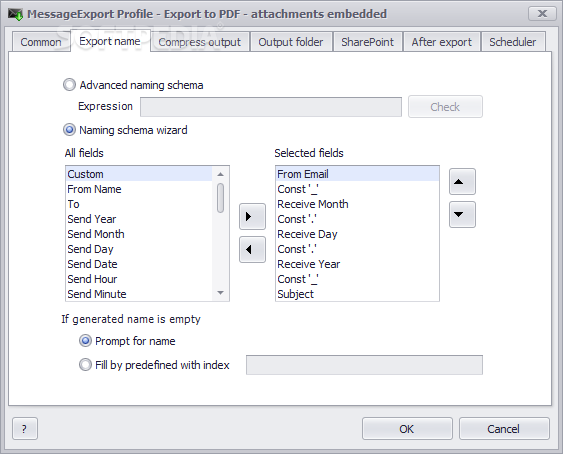Select To in All fields list
Viewport: 563px width, 454px height.
coord(139,204)
